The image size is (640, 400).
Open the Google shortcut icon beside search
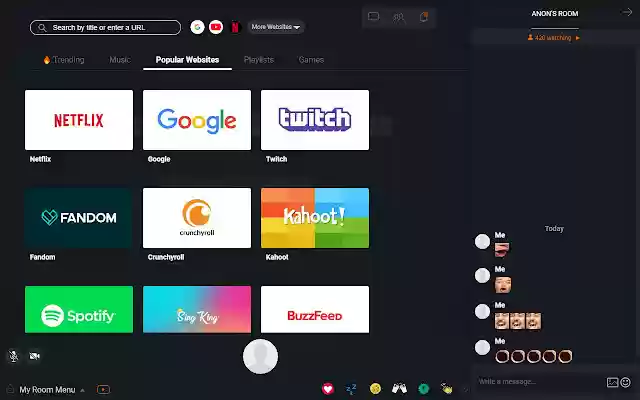pyautogui.click(x=198, y=27)
